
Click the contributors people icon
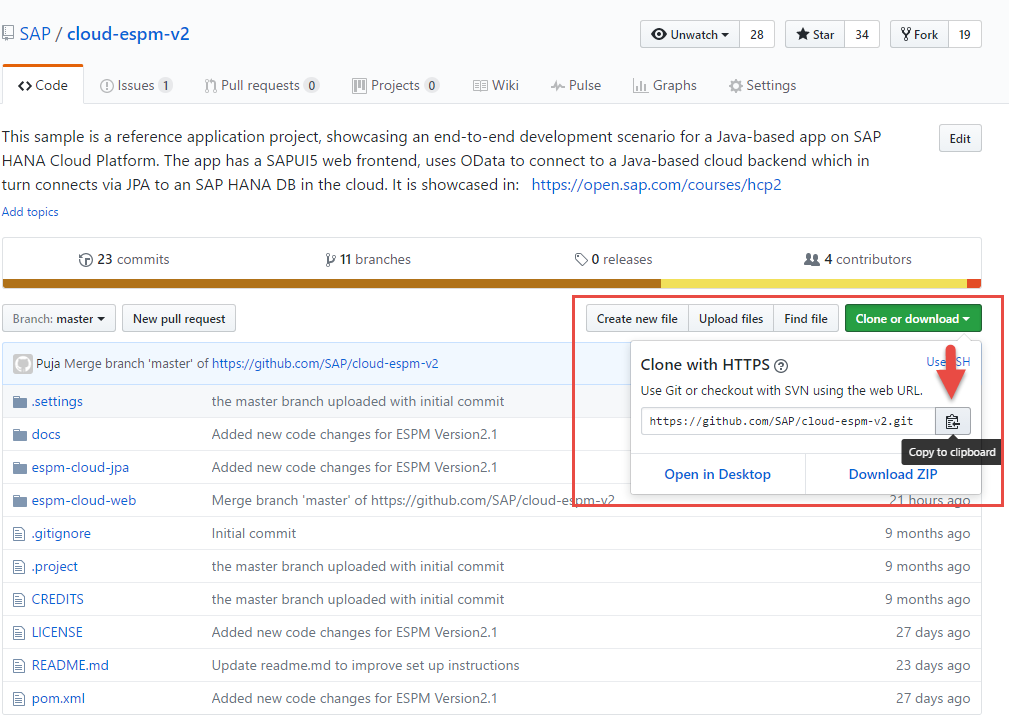click(x=811, y=259)
